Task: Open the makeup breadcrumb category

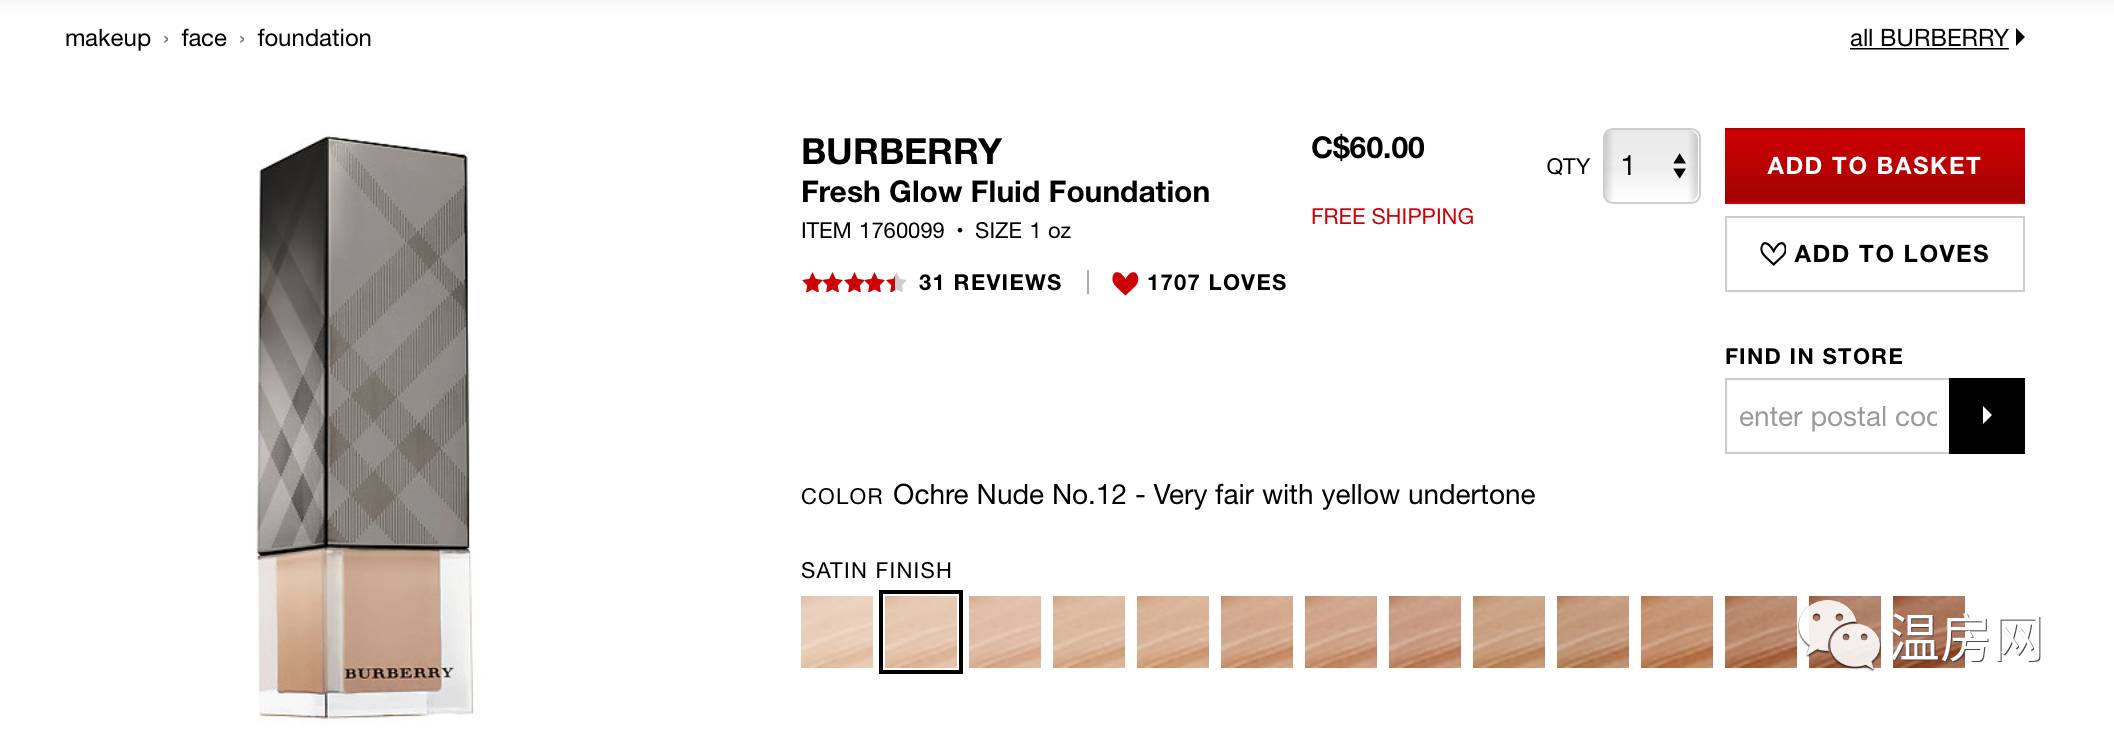Action: tap(108, 38)
